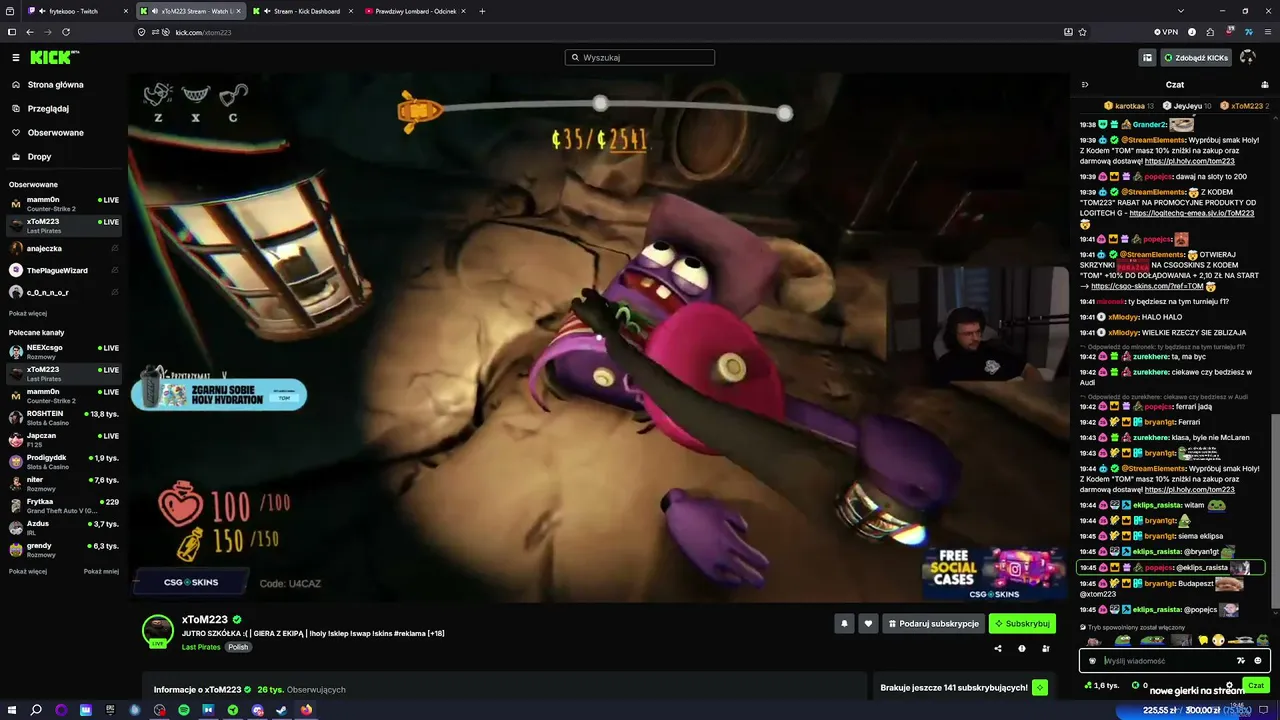Open the Last Pirates category link
This screenshot has width=1280, height=720.
[x=201, y=647]
